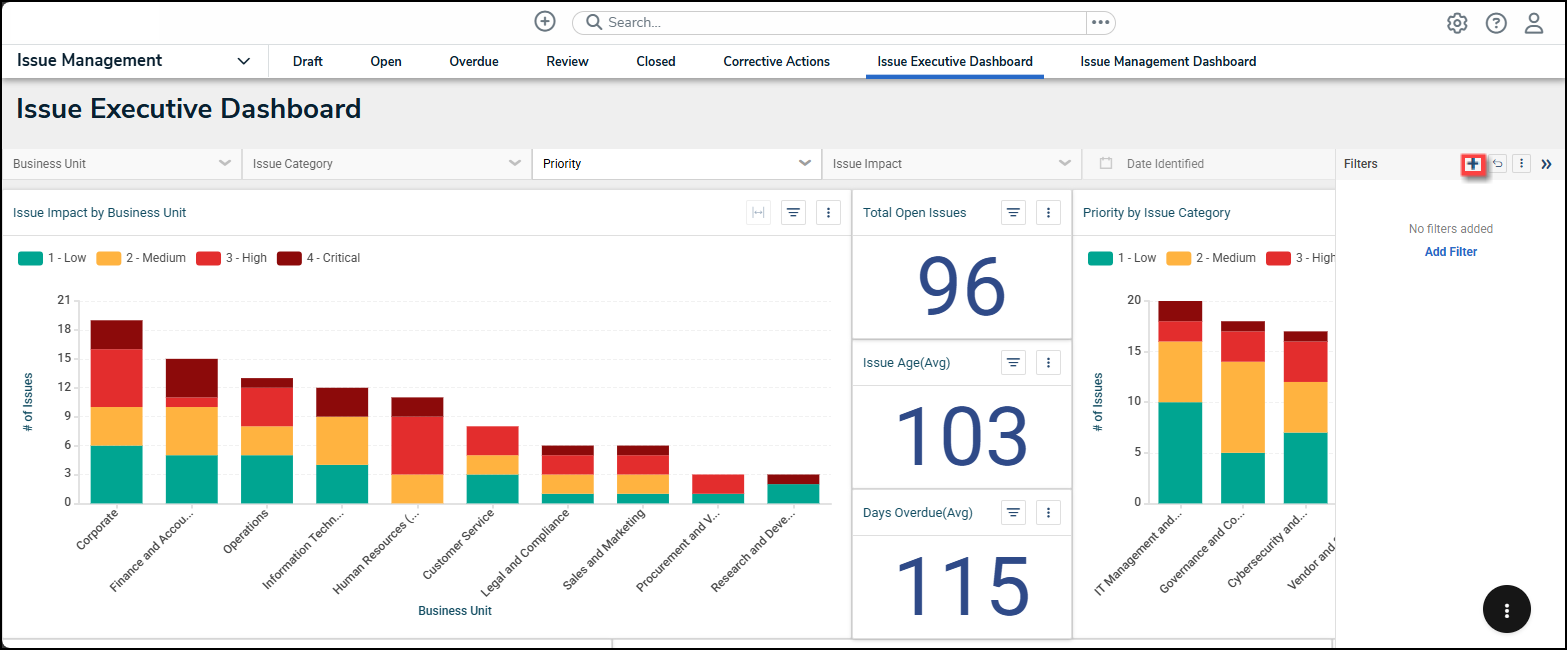Open filter icon on Total Open Issues

1013,212
